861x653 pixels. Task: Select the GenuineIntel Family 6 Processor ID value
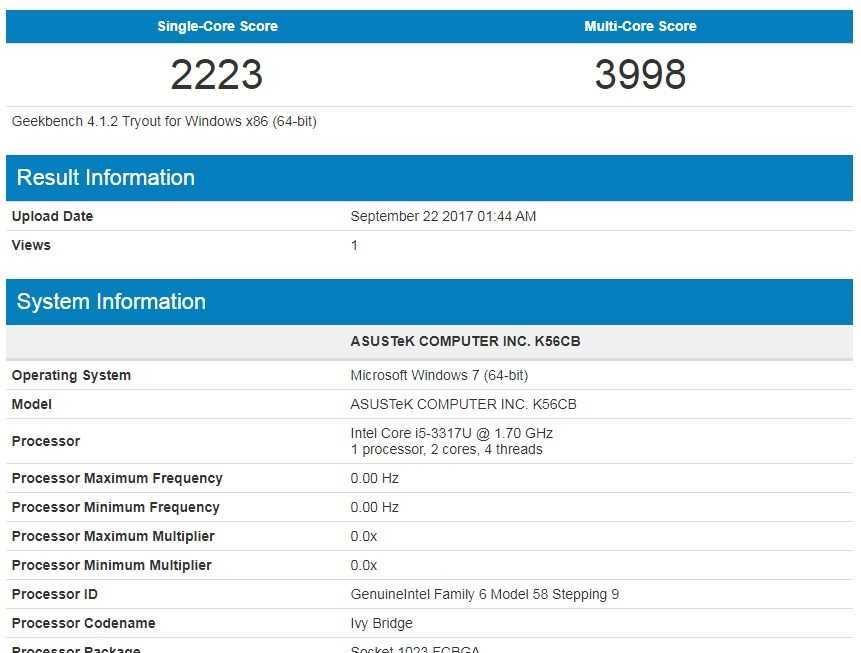pos(484,594)
